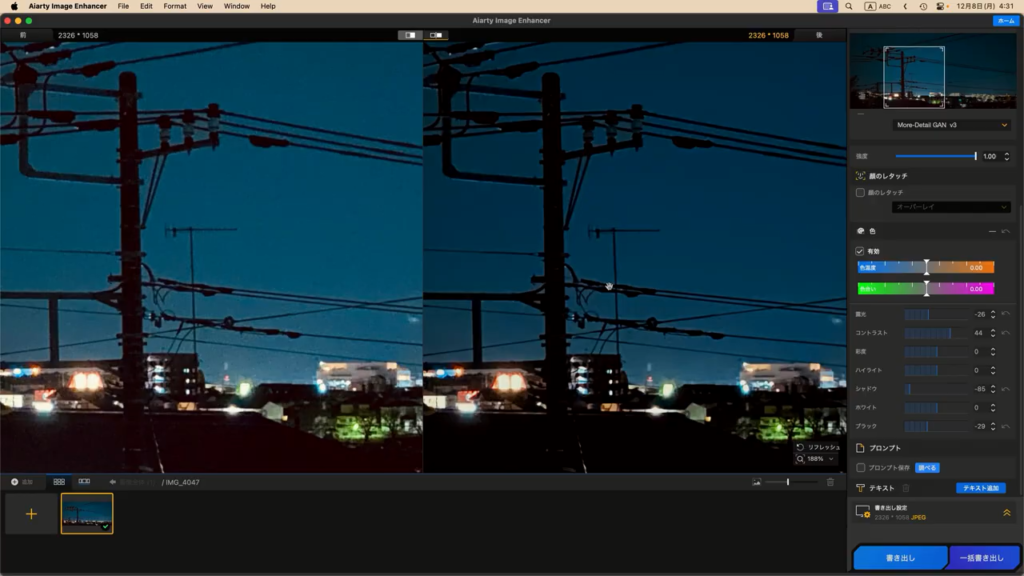The image size is (1024, 576).
Task: Click the 色温度 color temperature slider
Action: click(x=926, y=267)
